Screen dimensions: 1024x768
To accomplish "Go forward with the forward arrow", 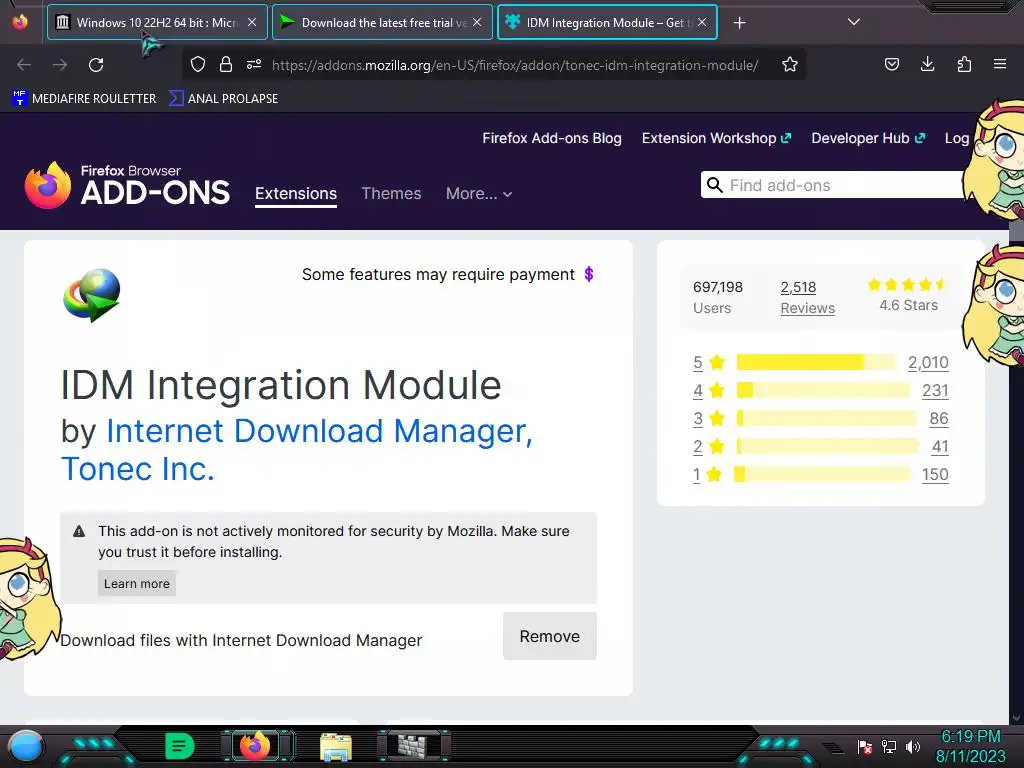I will (60, 65).
